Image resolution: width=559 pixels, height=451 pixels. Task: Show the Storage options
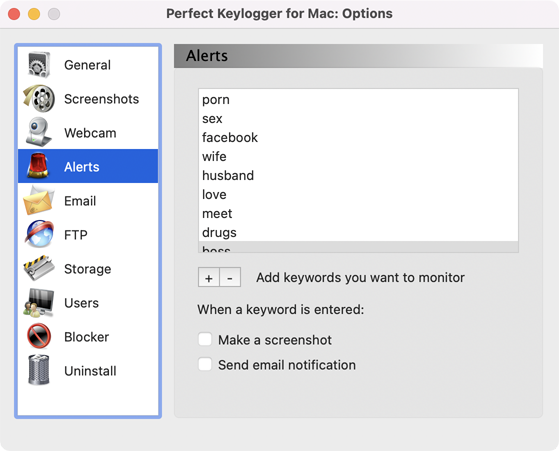[88, 269]
